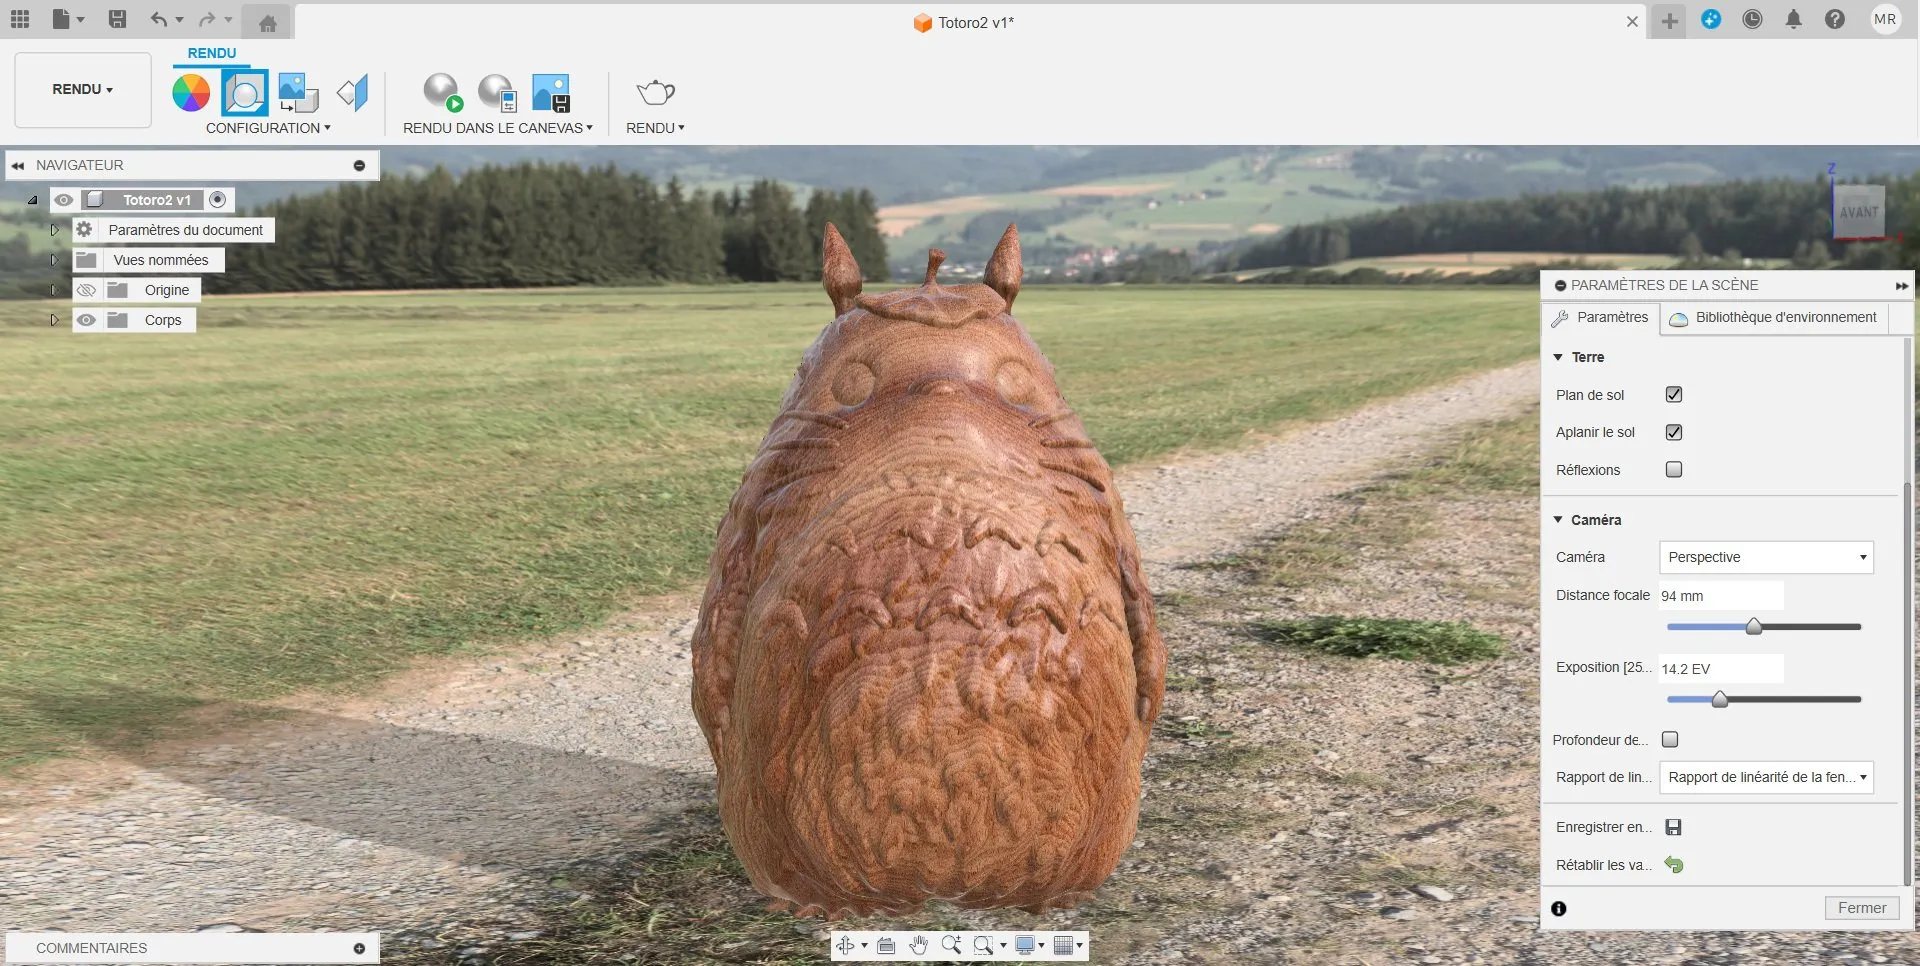Open the RENDU workspace dropdown

(83, 89)
